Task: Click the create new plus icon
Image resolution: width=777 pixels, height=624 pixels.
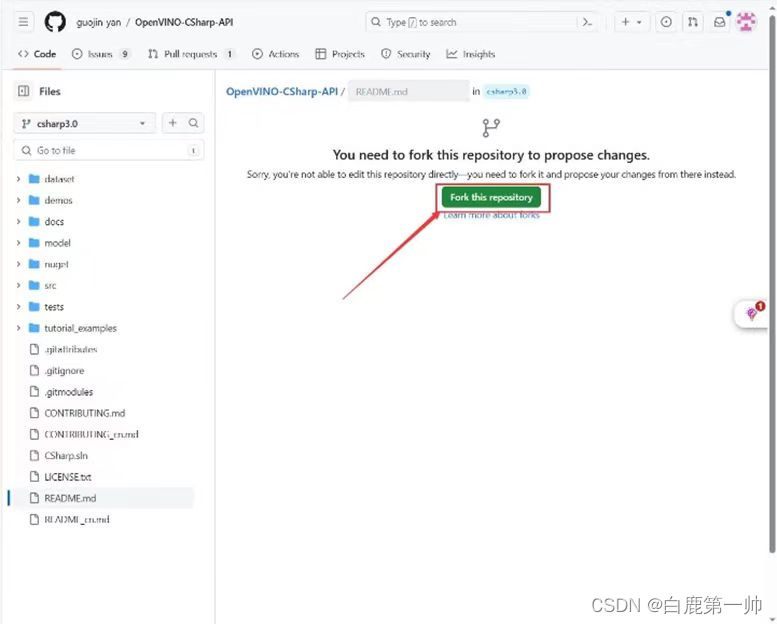Action: point(625,22)
